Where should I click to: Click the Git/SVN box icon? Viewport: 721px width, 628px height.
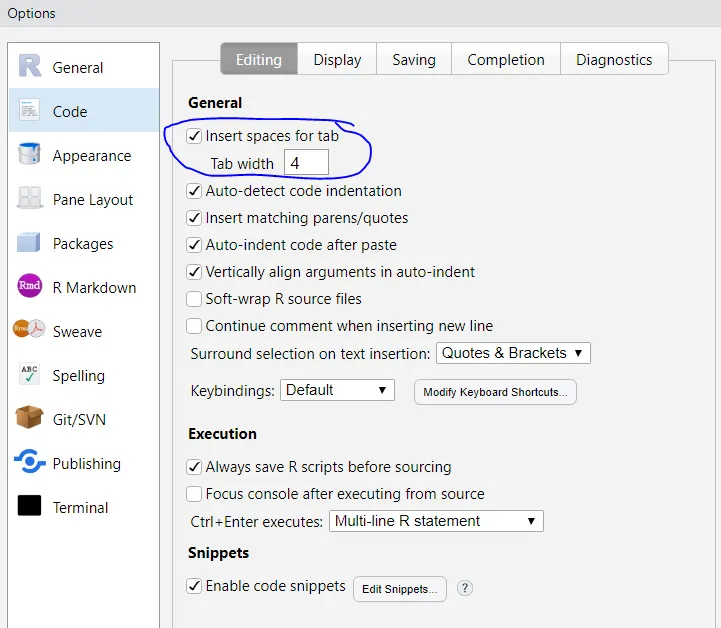click(x=30, y=419)
